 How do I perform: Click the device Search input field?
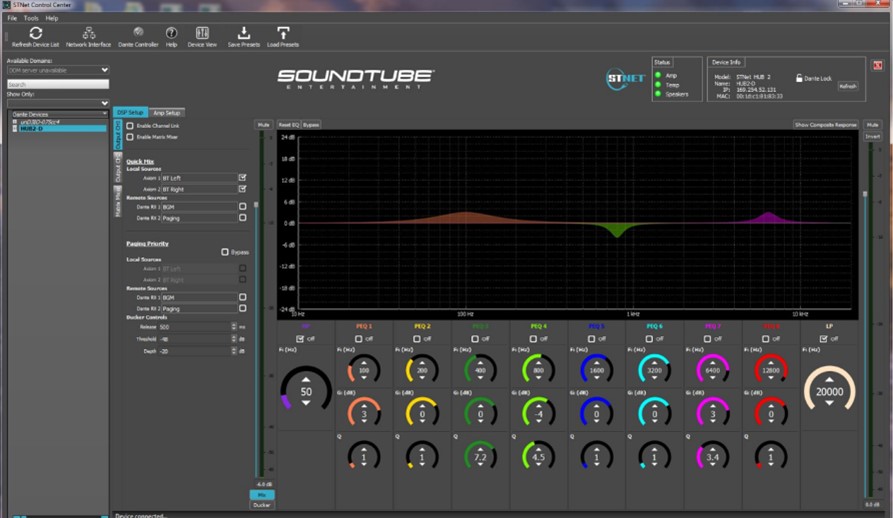click(x=57, y=85)
